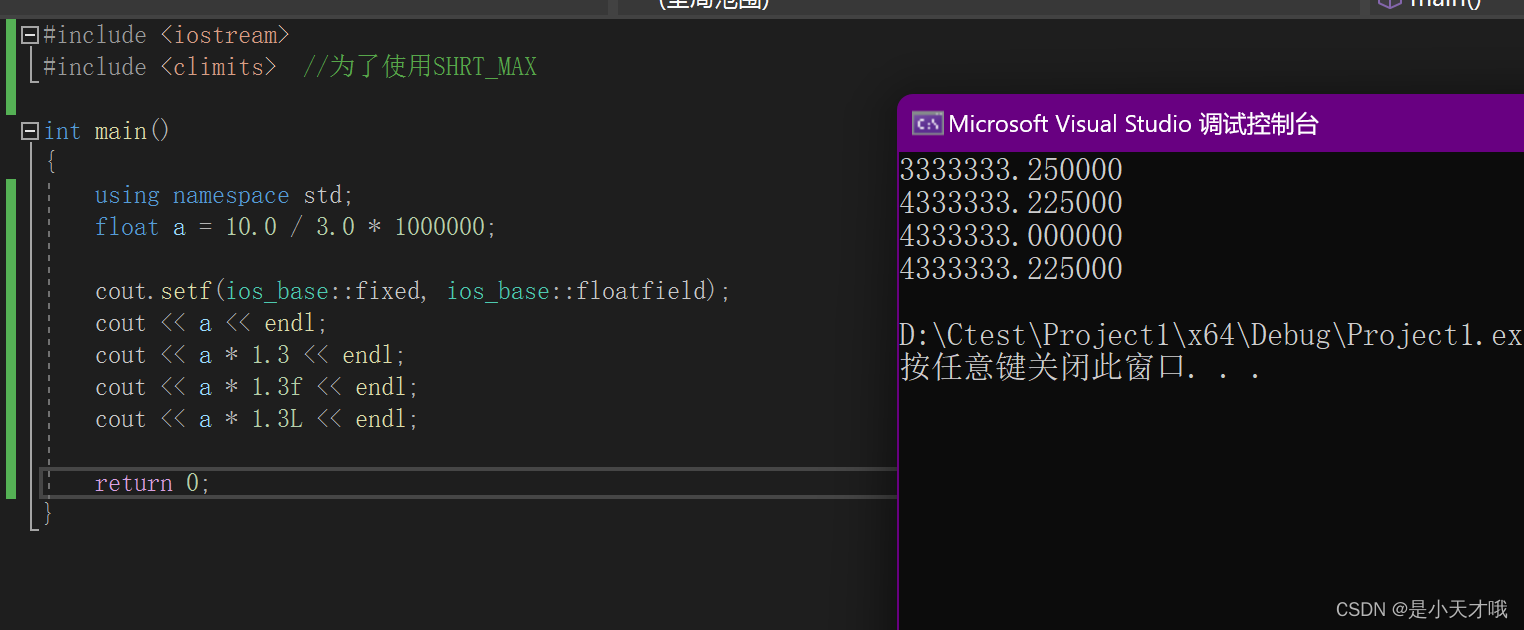Collapse the #include directives region
Image resolution: width=1524 pixels, height=630 pixels.
(x=29, y=34)
